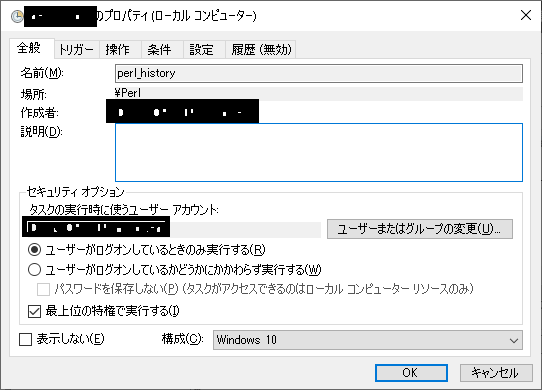Click into the 説明 description text box
This screenshot has height=390, width=542.
click(x=319, y=152)
